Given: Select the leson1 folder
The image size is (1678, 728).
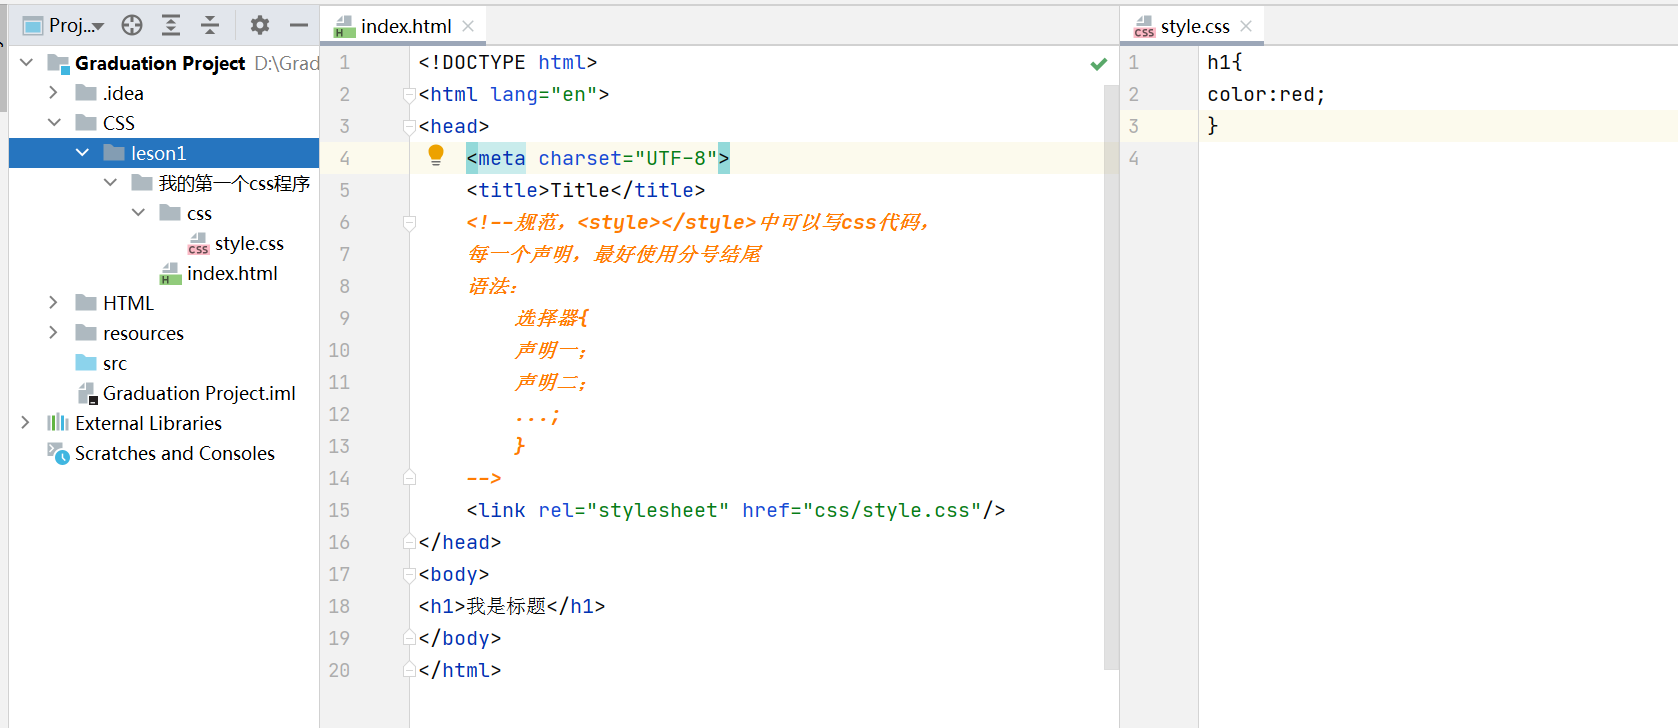Looking at the screenshot, I should 164,153.
